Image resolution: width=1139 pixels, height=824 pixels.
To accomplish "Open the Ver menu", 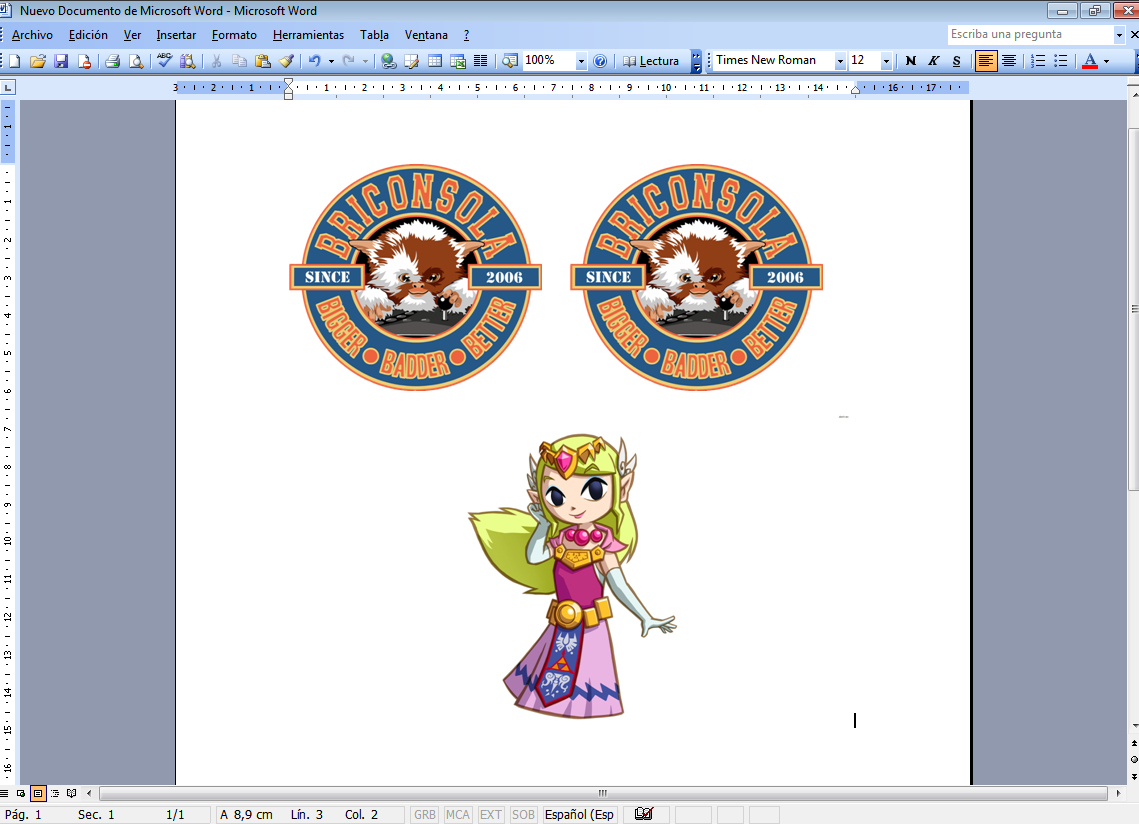I will click(x=132, y=35).
